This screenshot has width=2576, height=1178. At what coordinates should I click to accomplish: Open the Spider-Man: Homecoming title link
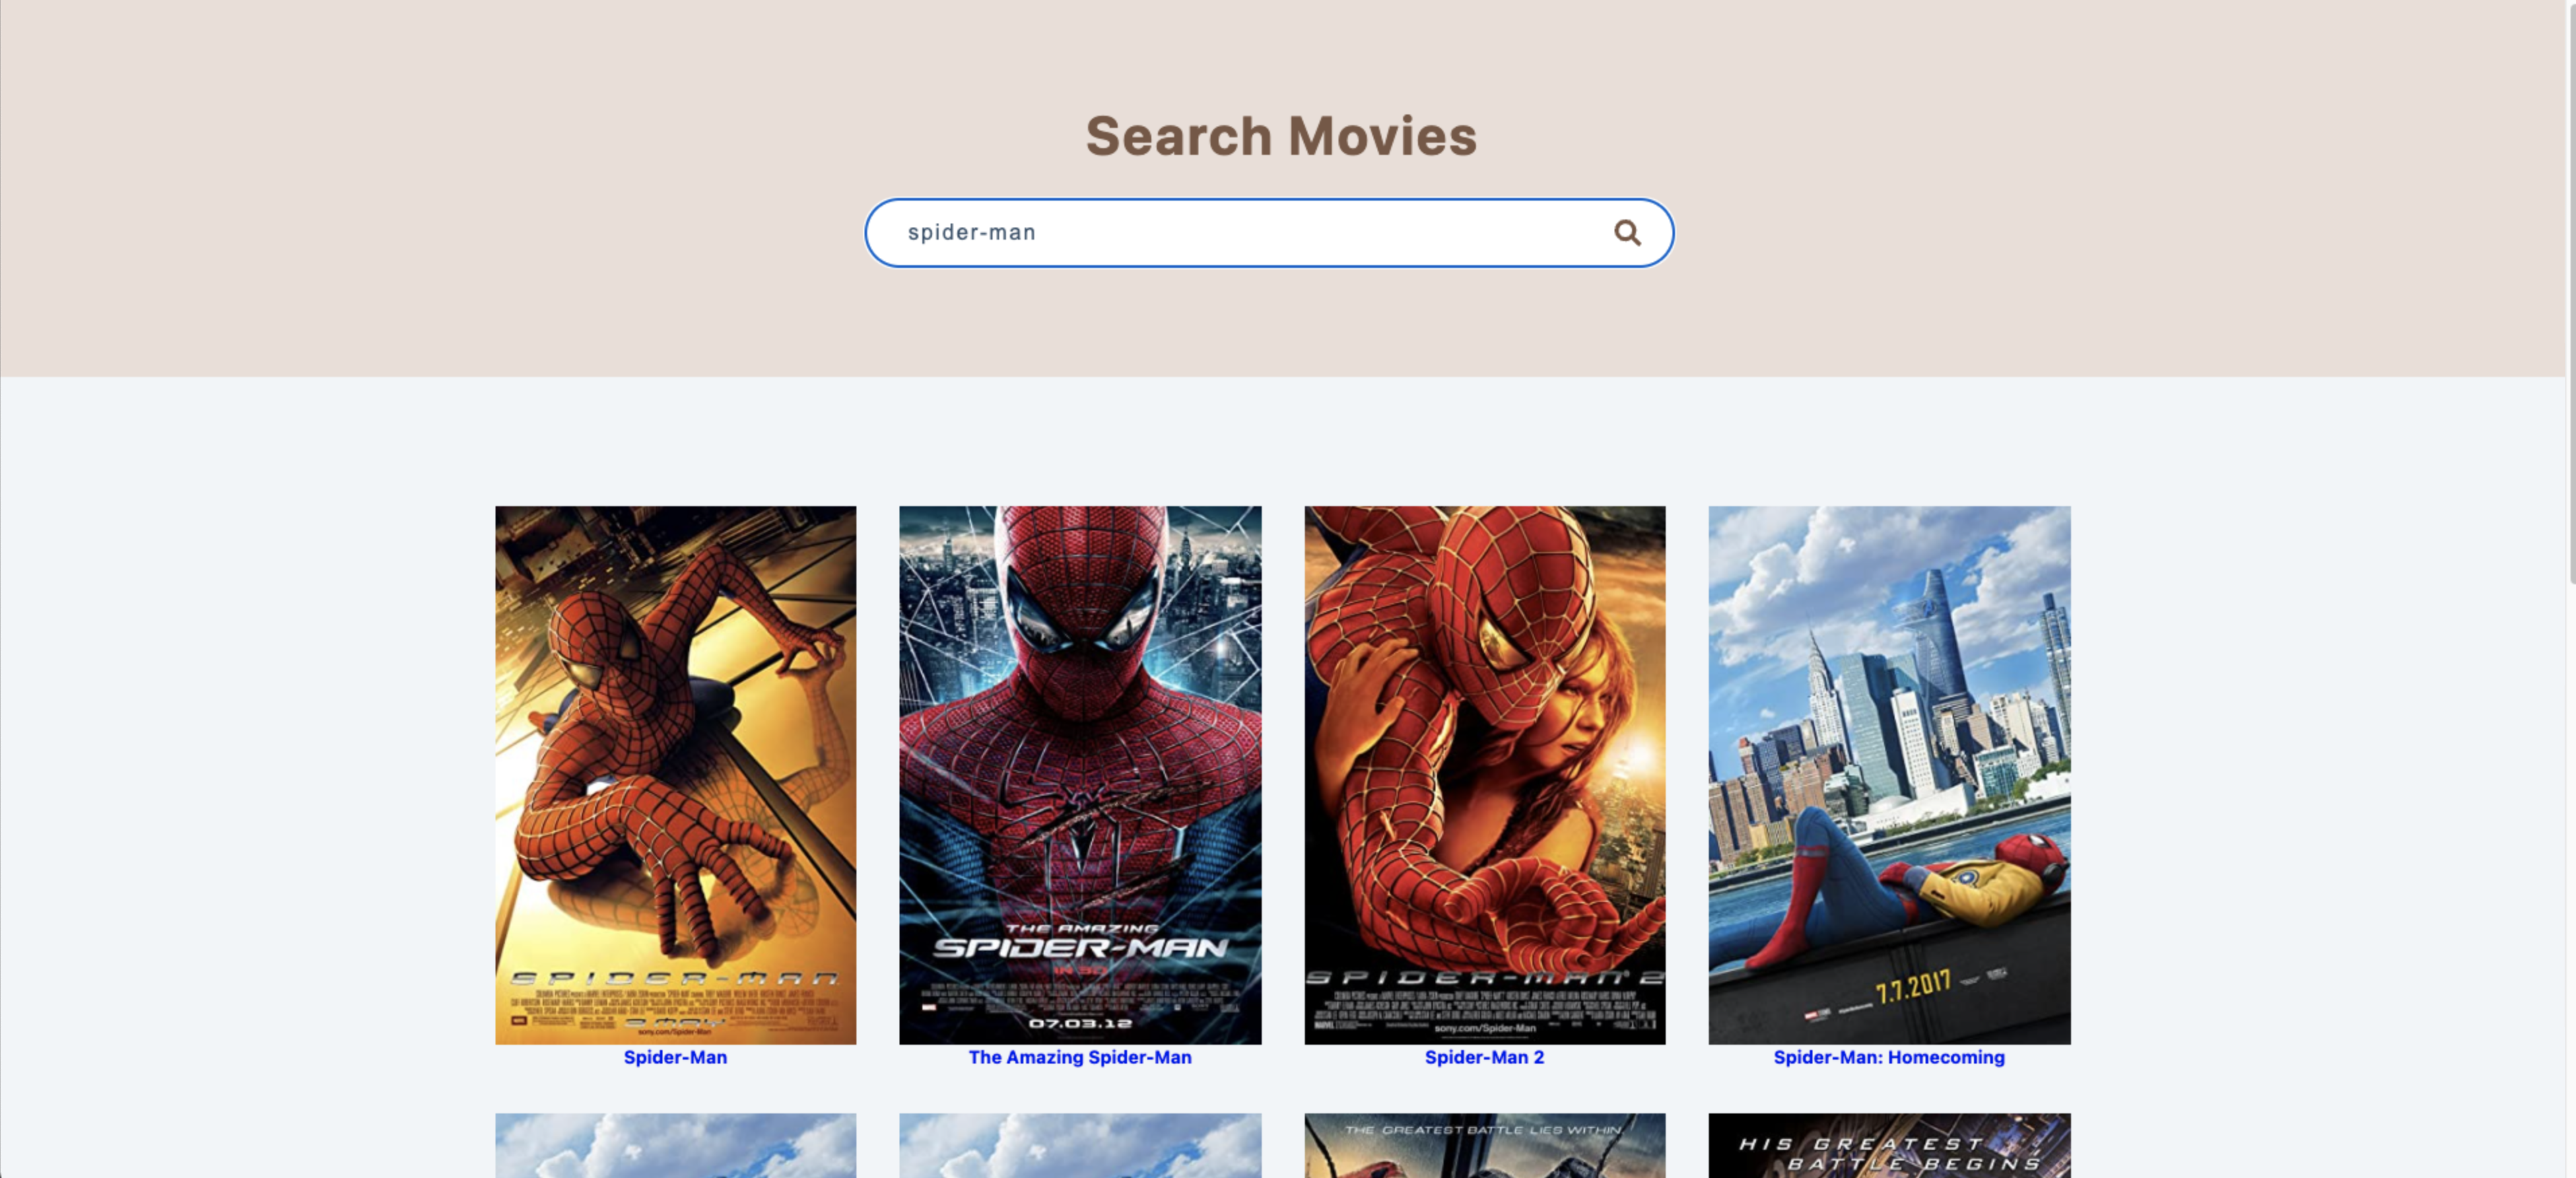pos(1889,1057)
